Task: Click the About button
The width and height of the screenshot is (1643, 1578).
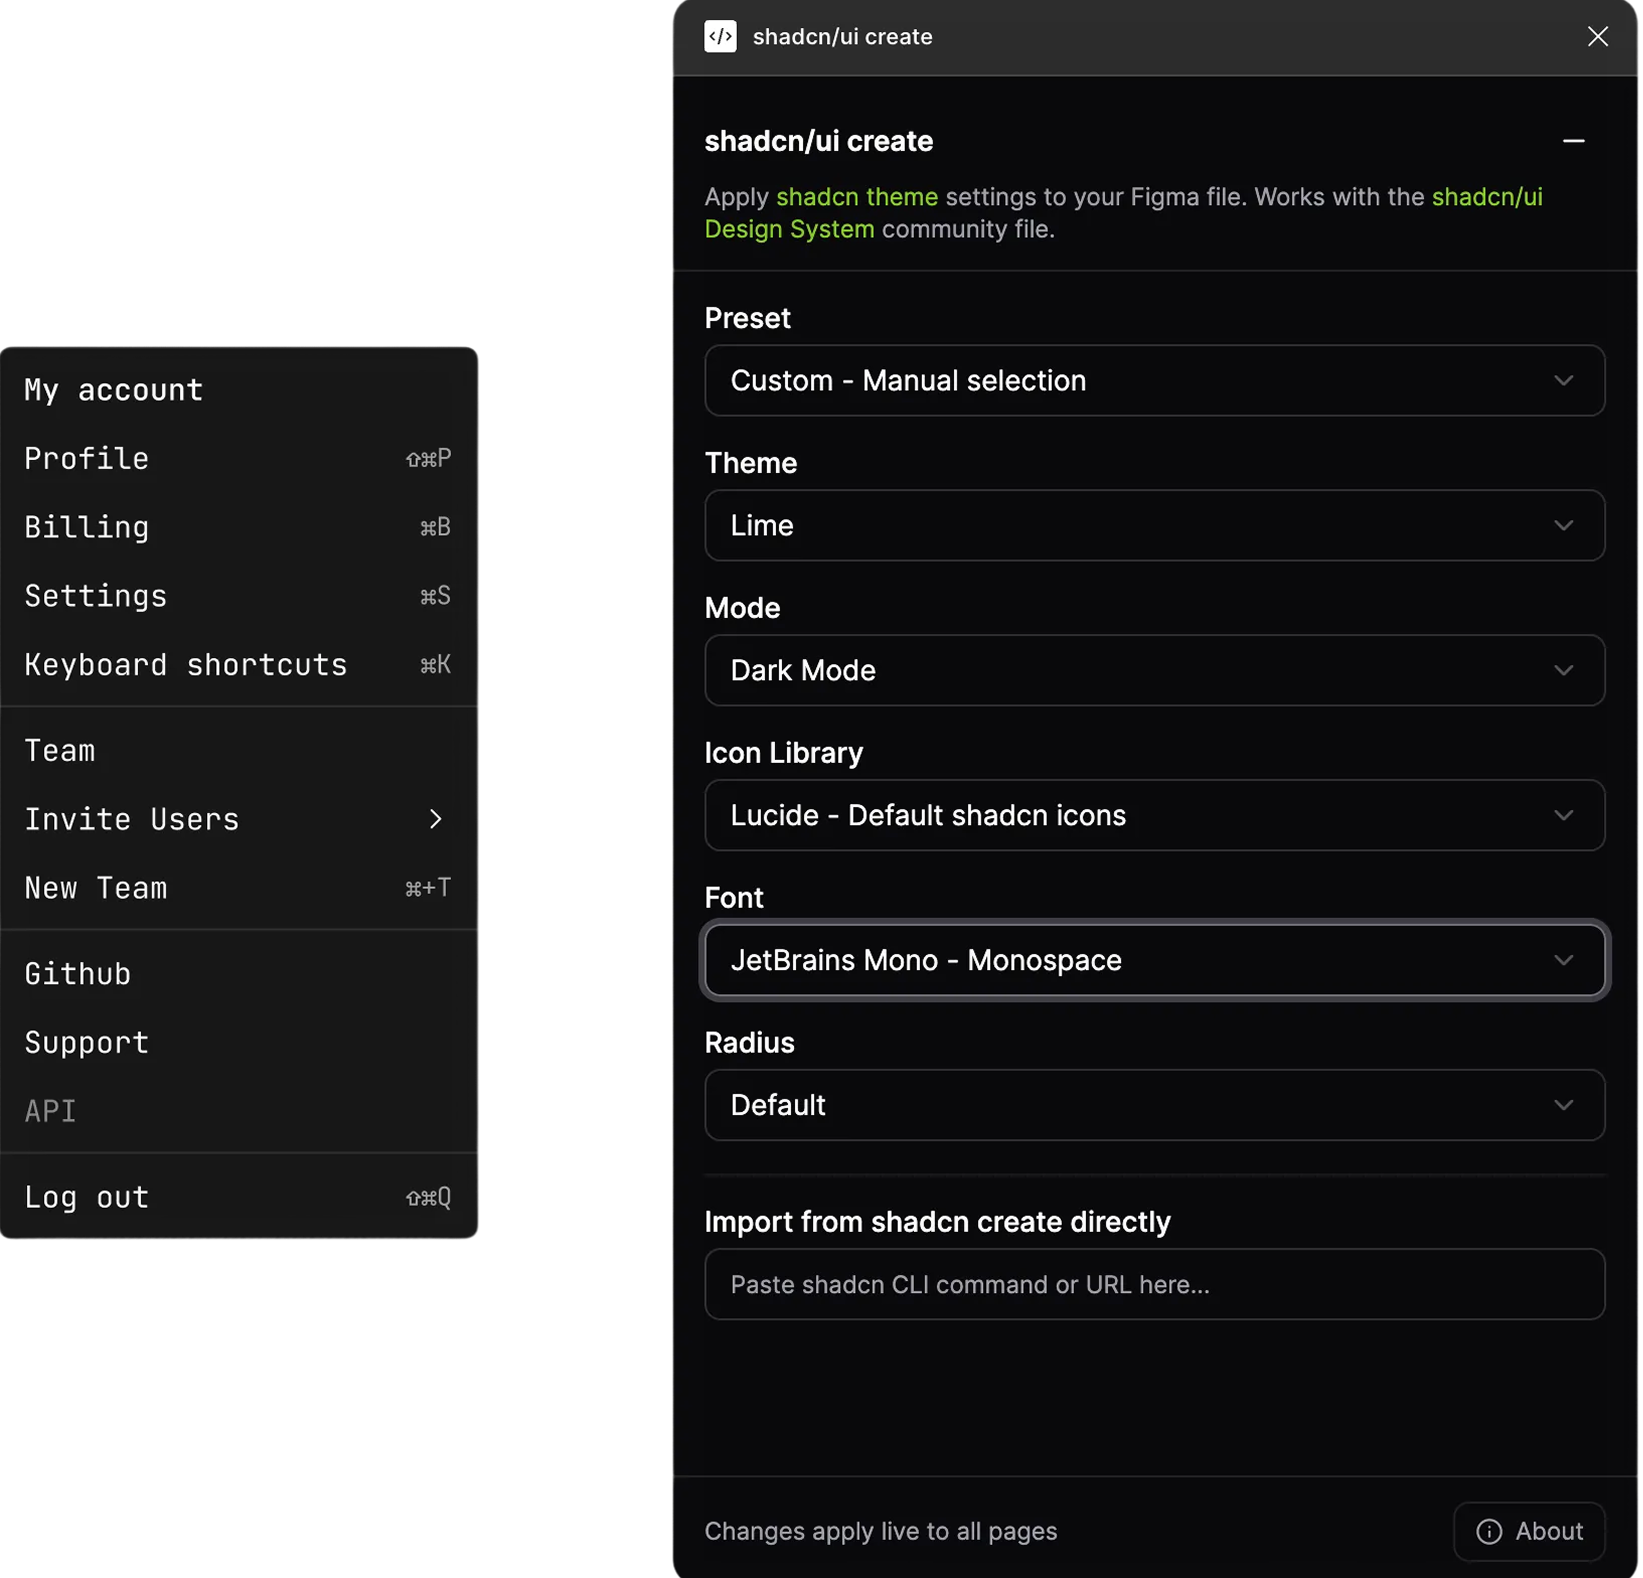Action: tap(1529, 1531)
